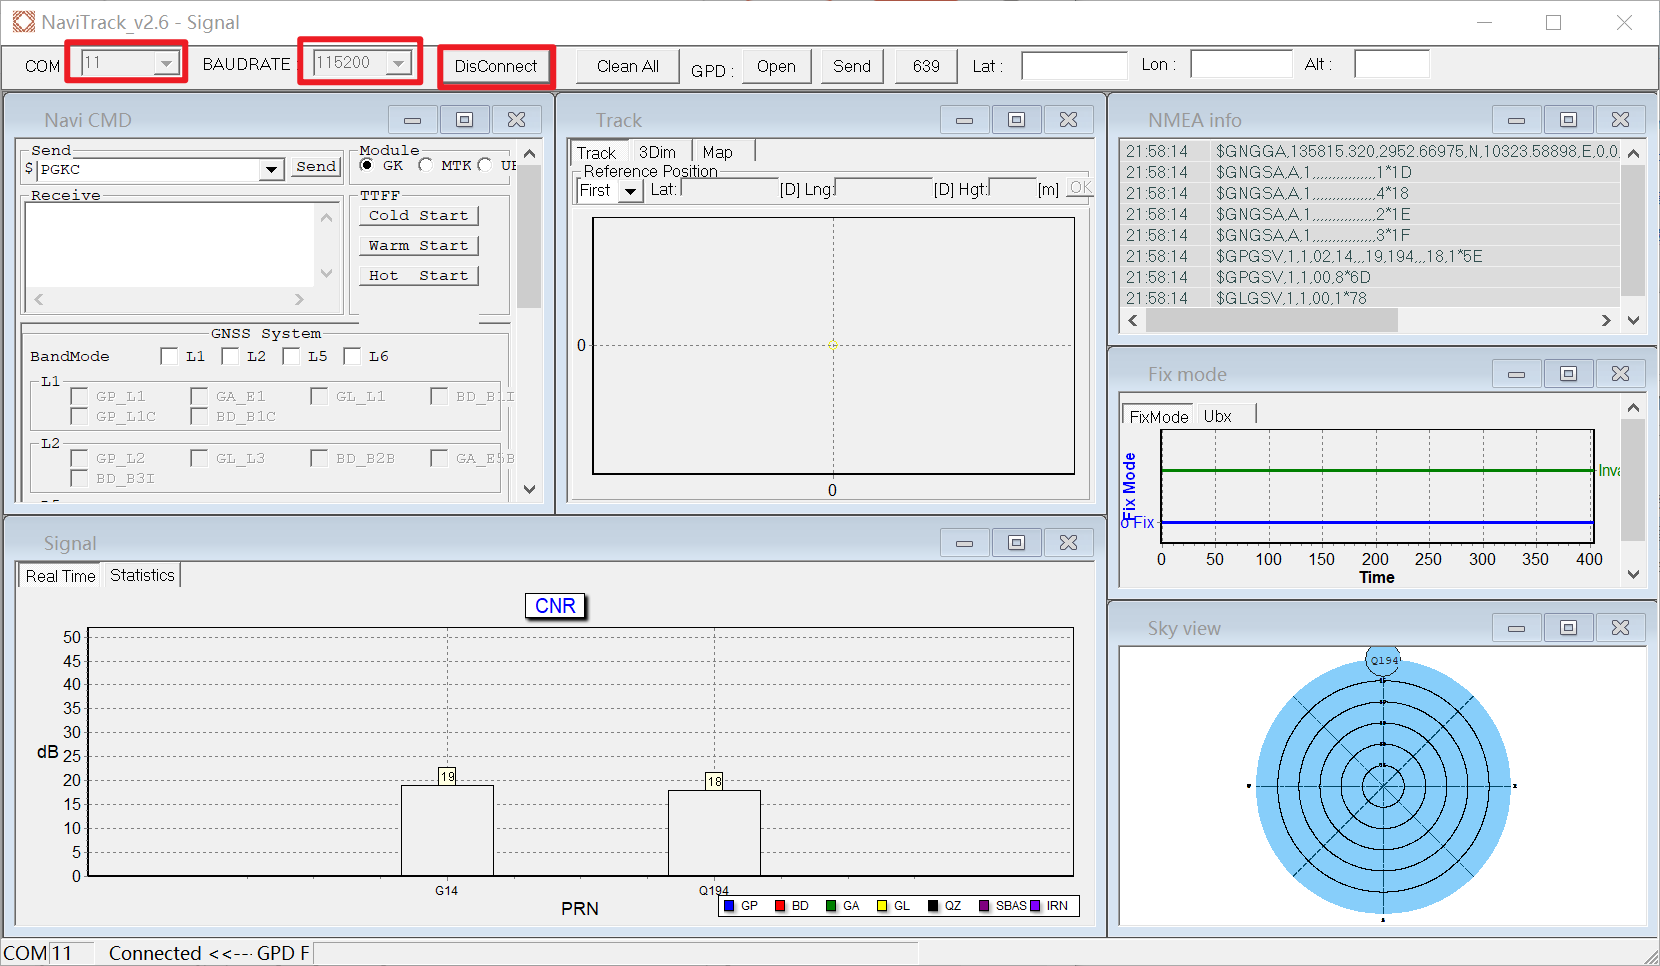Select the Track tab in Track panel
1660x966 pixels.
pos(597,153)
